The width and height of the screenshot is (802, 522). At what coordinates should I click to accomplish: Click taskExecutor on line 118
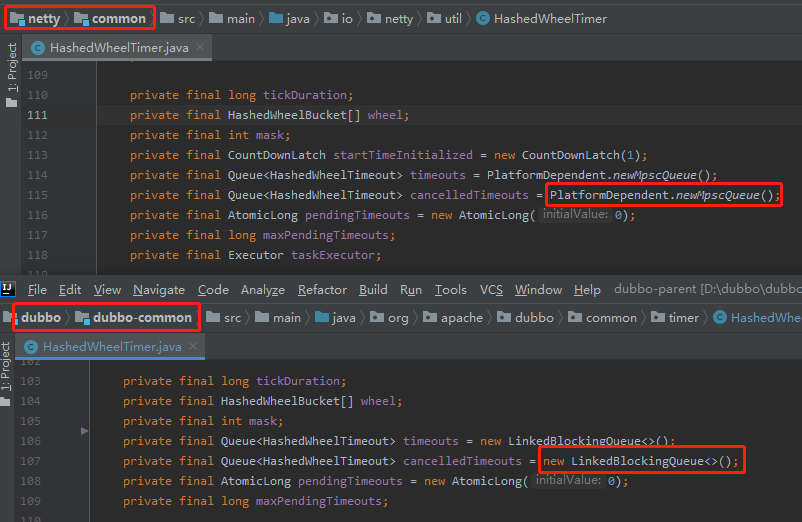333,255
